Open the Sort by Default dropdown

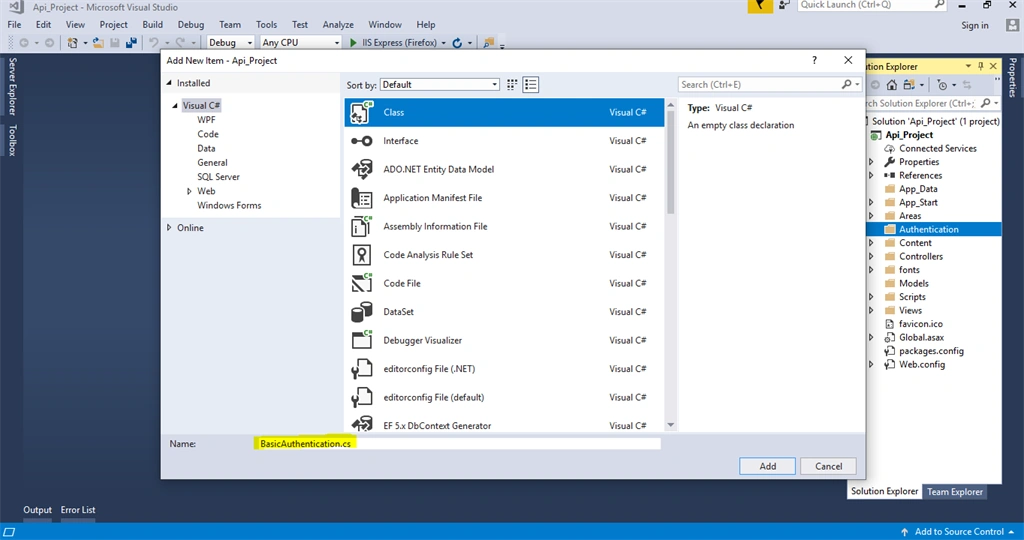[440, 84]
